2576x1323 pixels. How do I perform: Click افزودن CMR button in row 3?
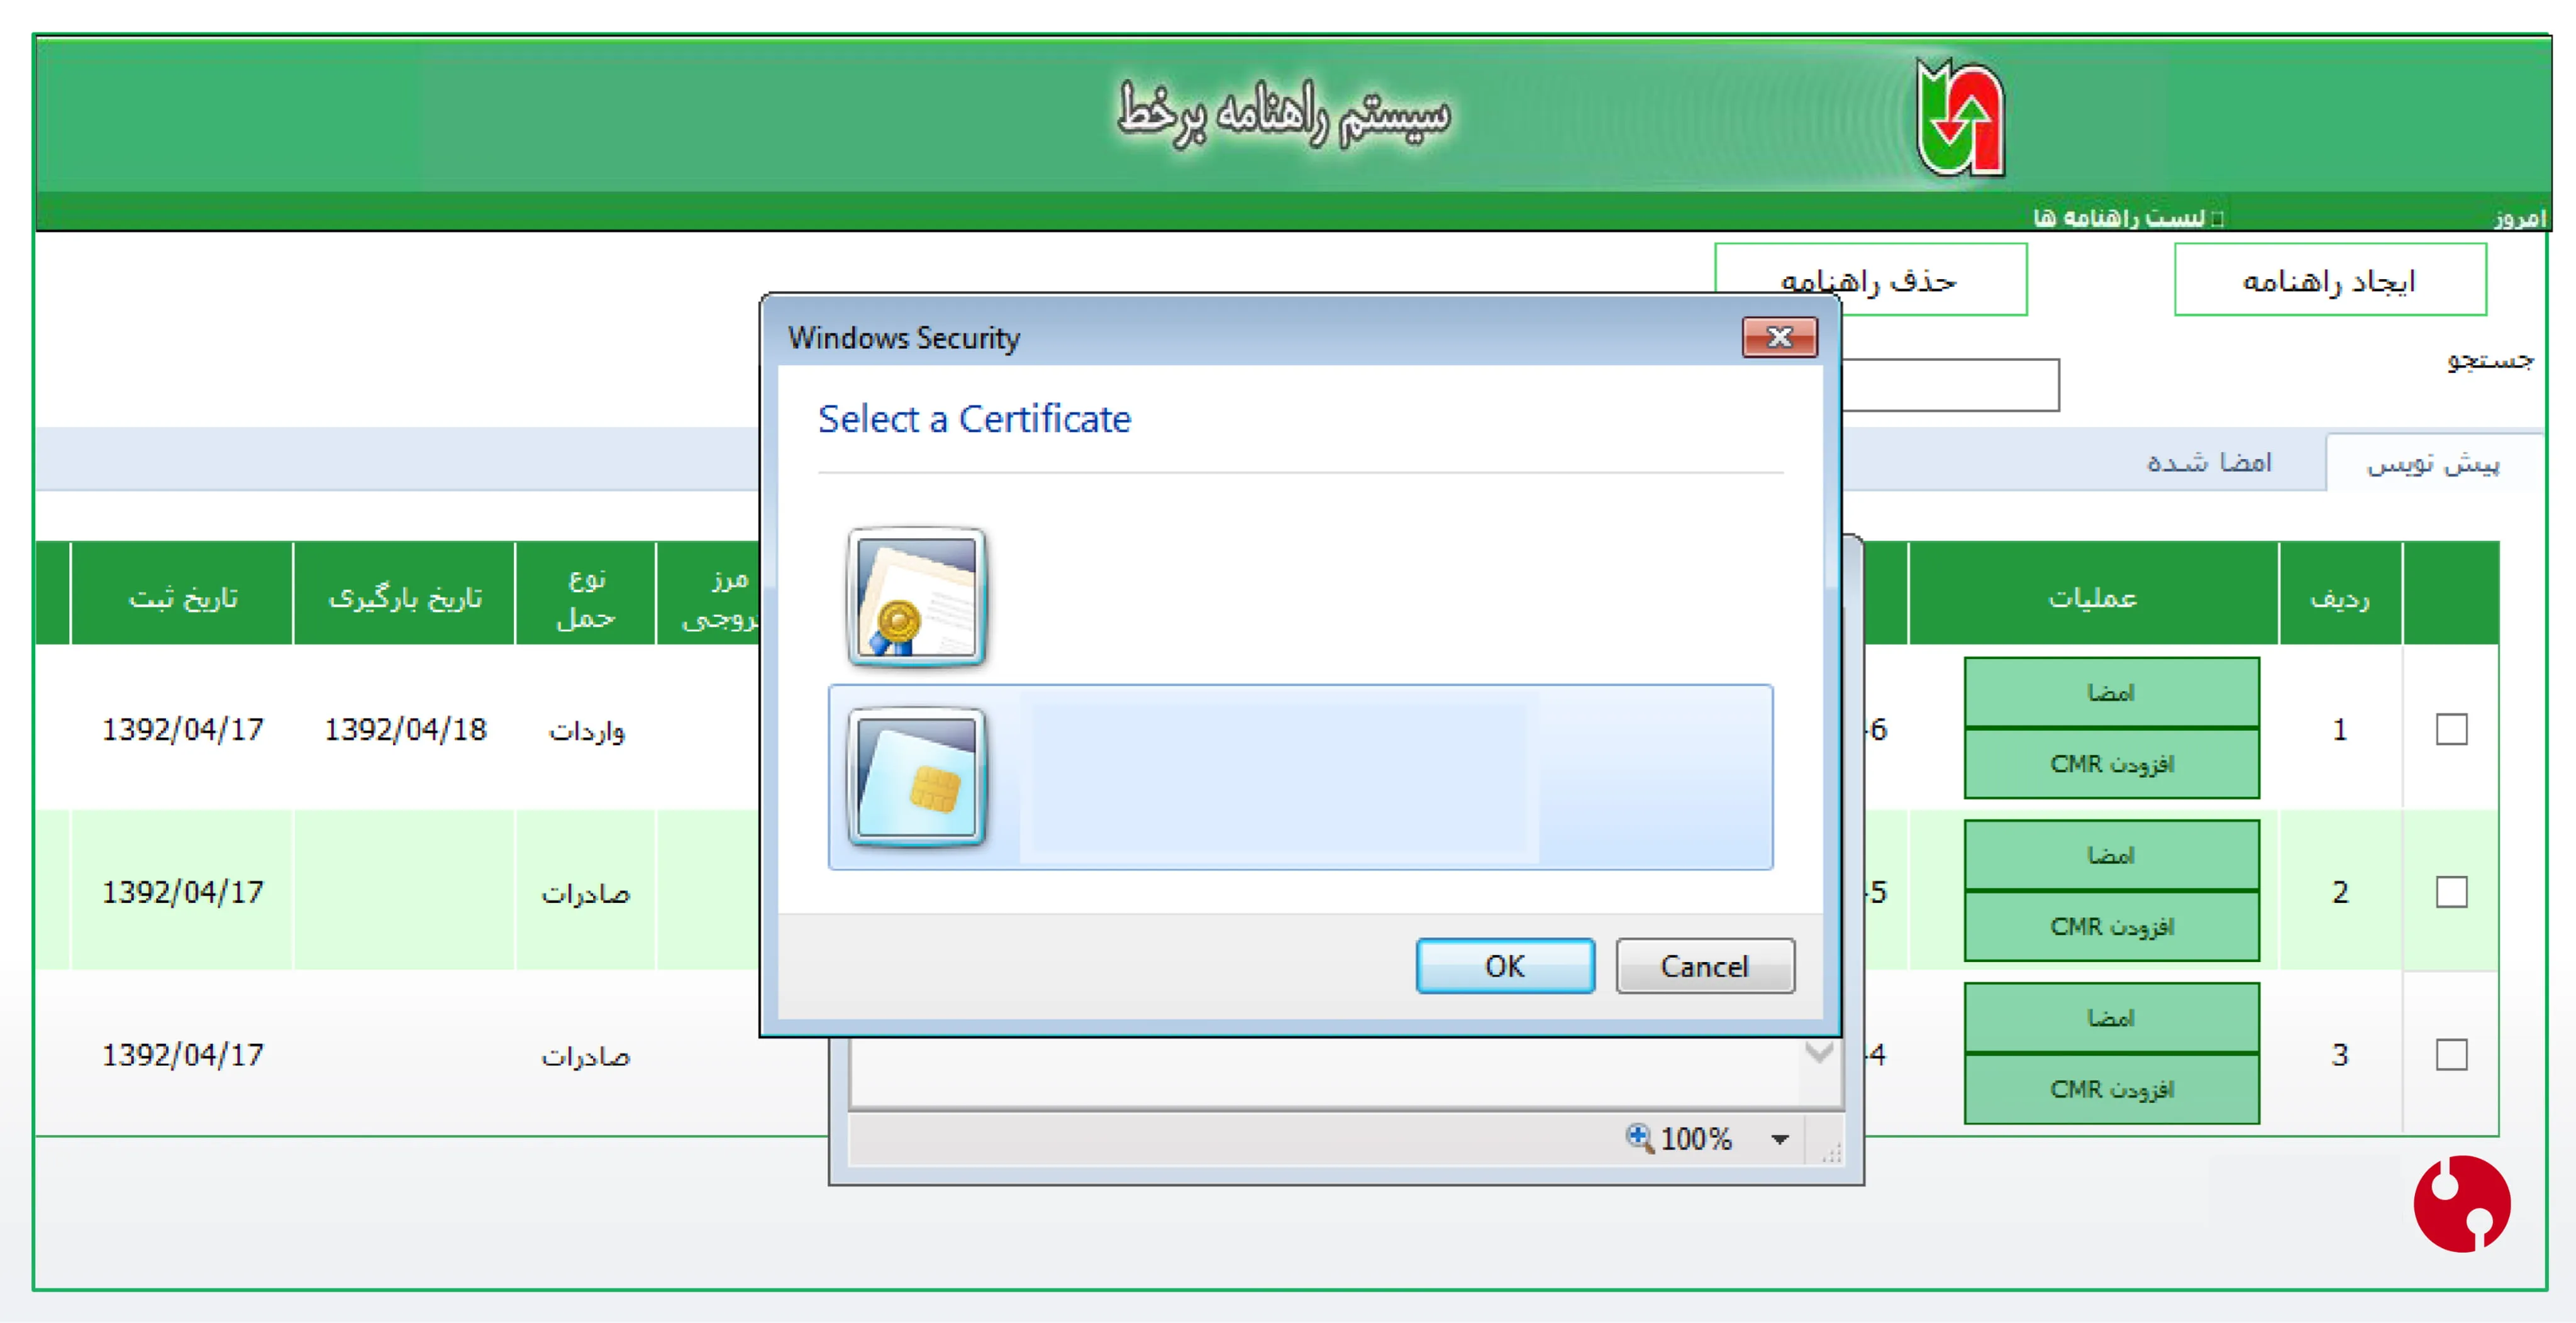[2111, 1089]
